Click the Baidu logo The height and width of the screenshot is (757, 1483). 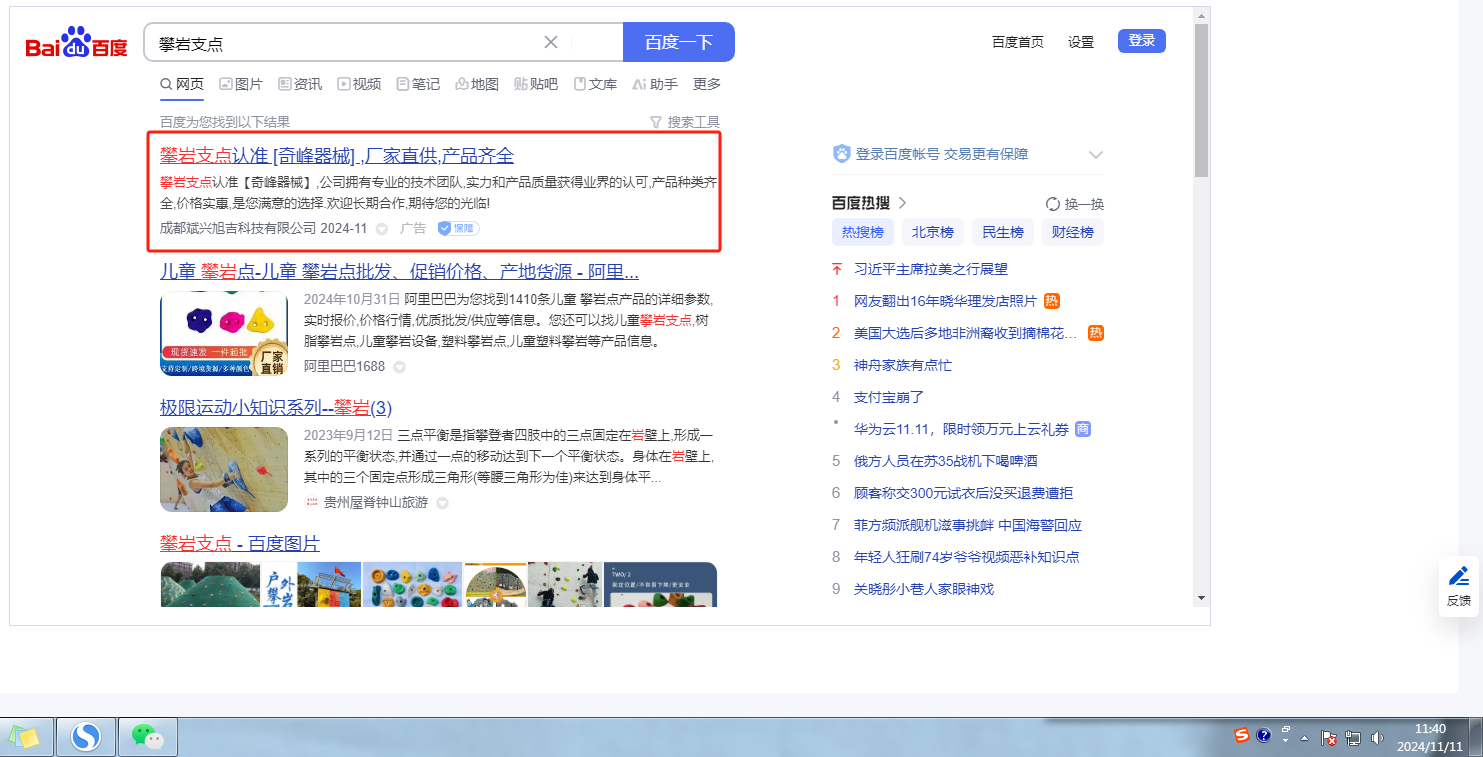[x=77, y=45]
